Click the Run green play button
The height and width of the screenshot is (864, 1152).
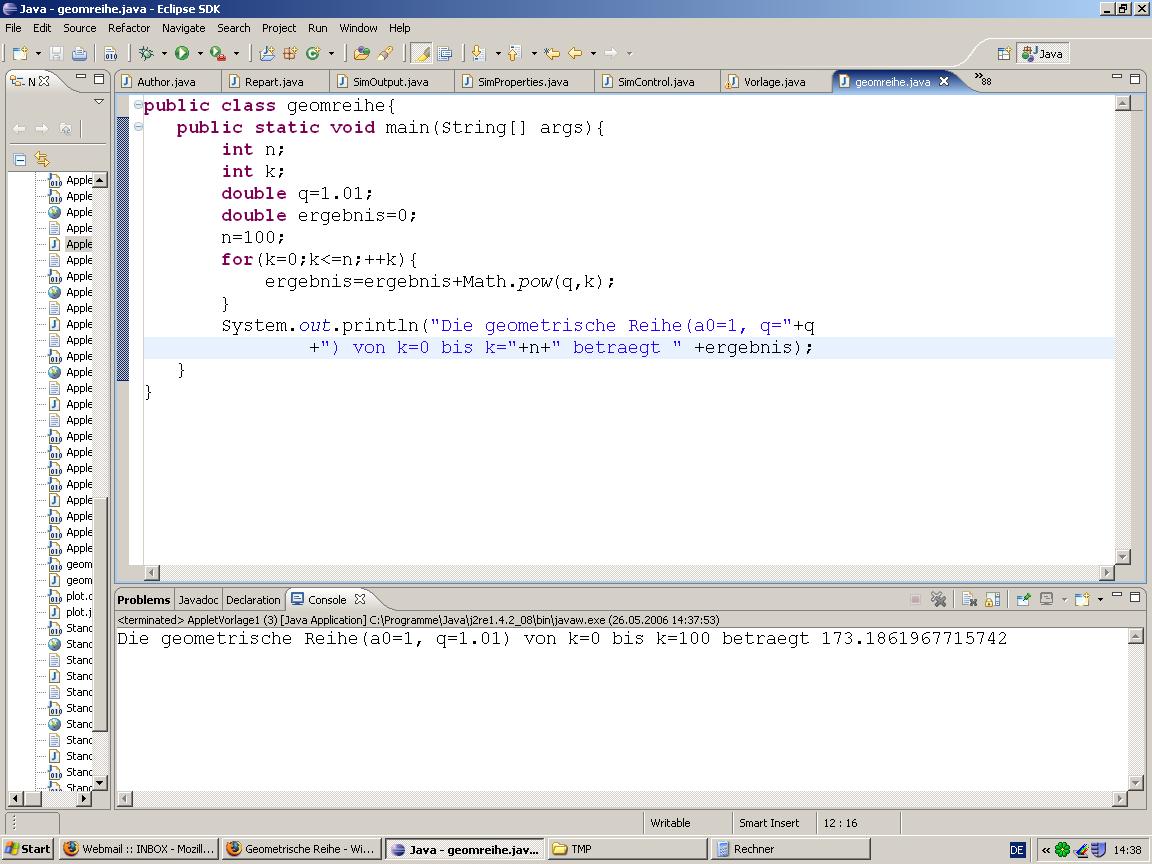point(182,53)
